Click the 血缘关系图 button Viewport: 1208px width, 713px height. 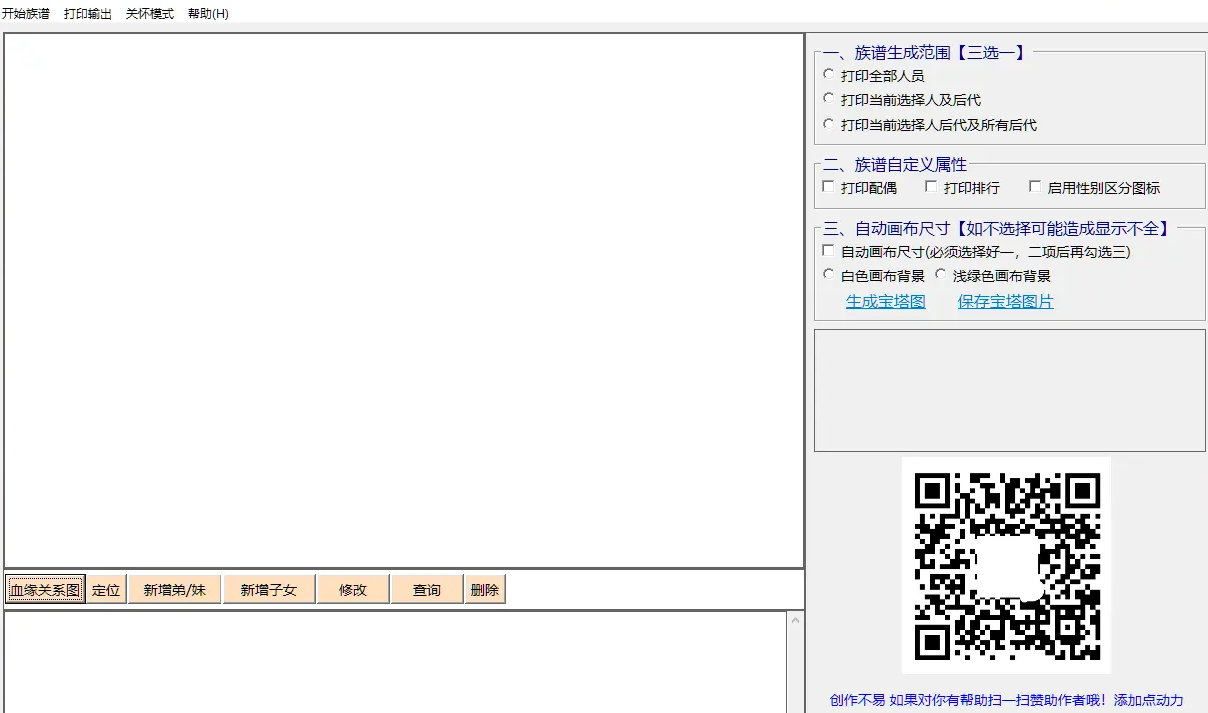pyautogui.click(x=45, y=590)
